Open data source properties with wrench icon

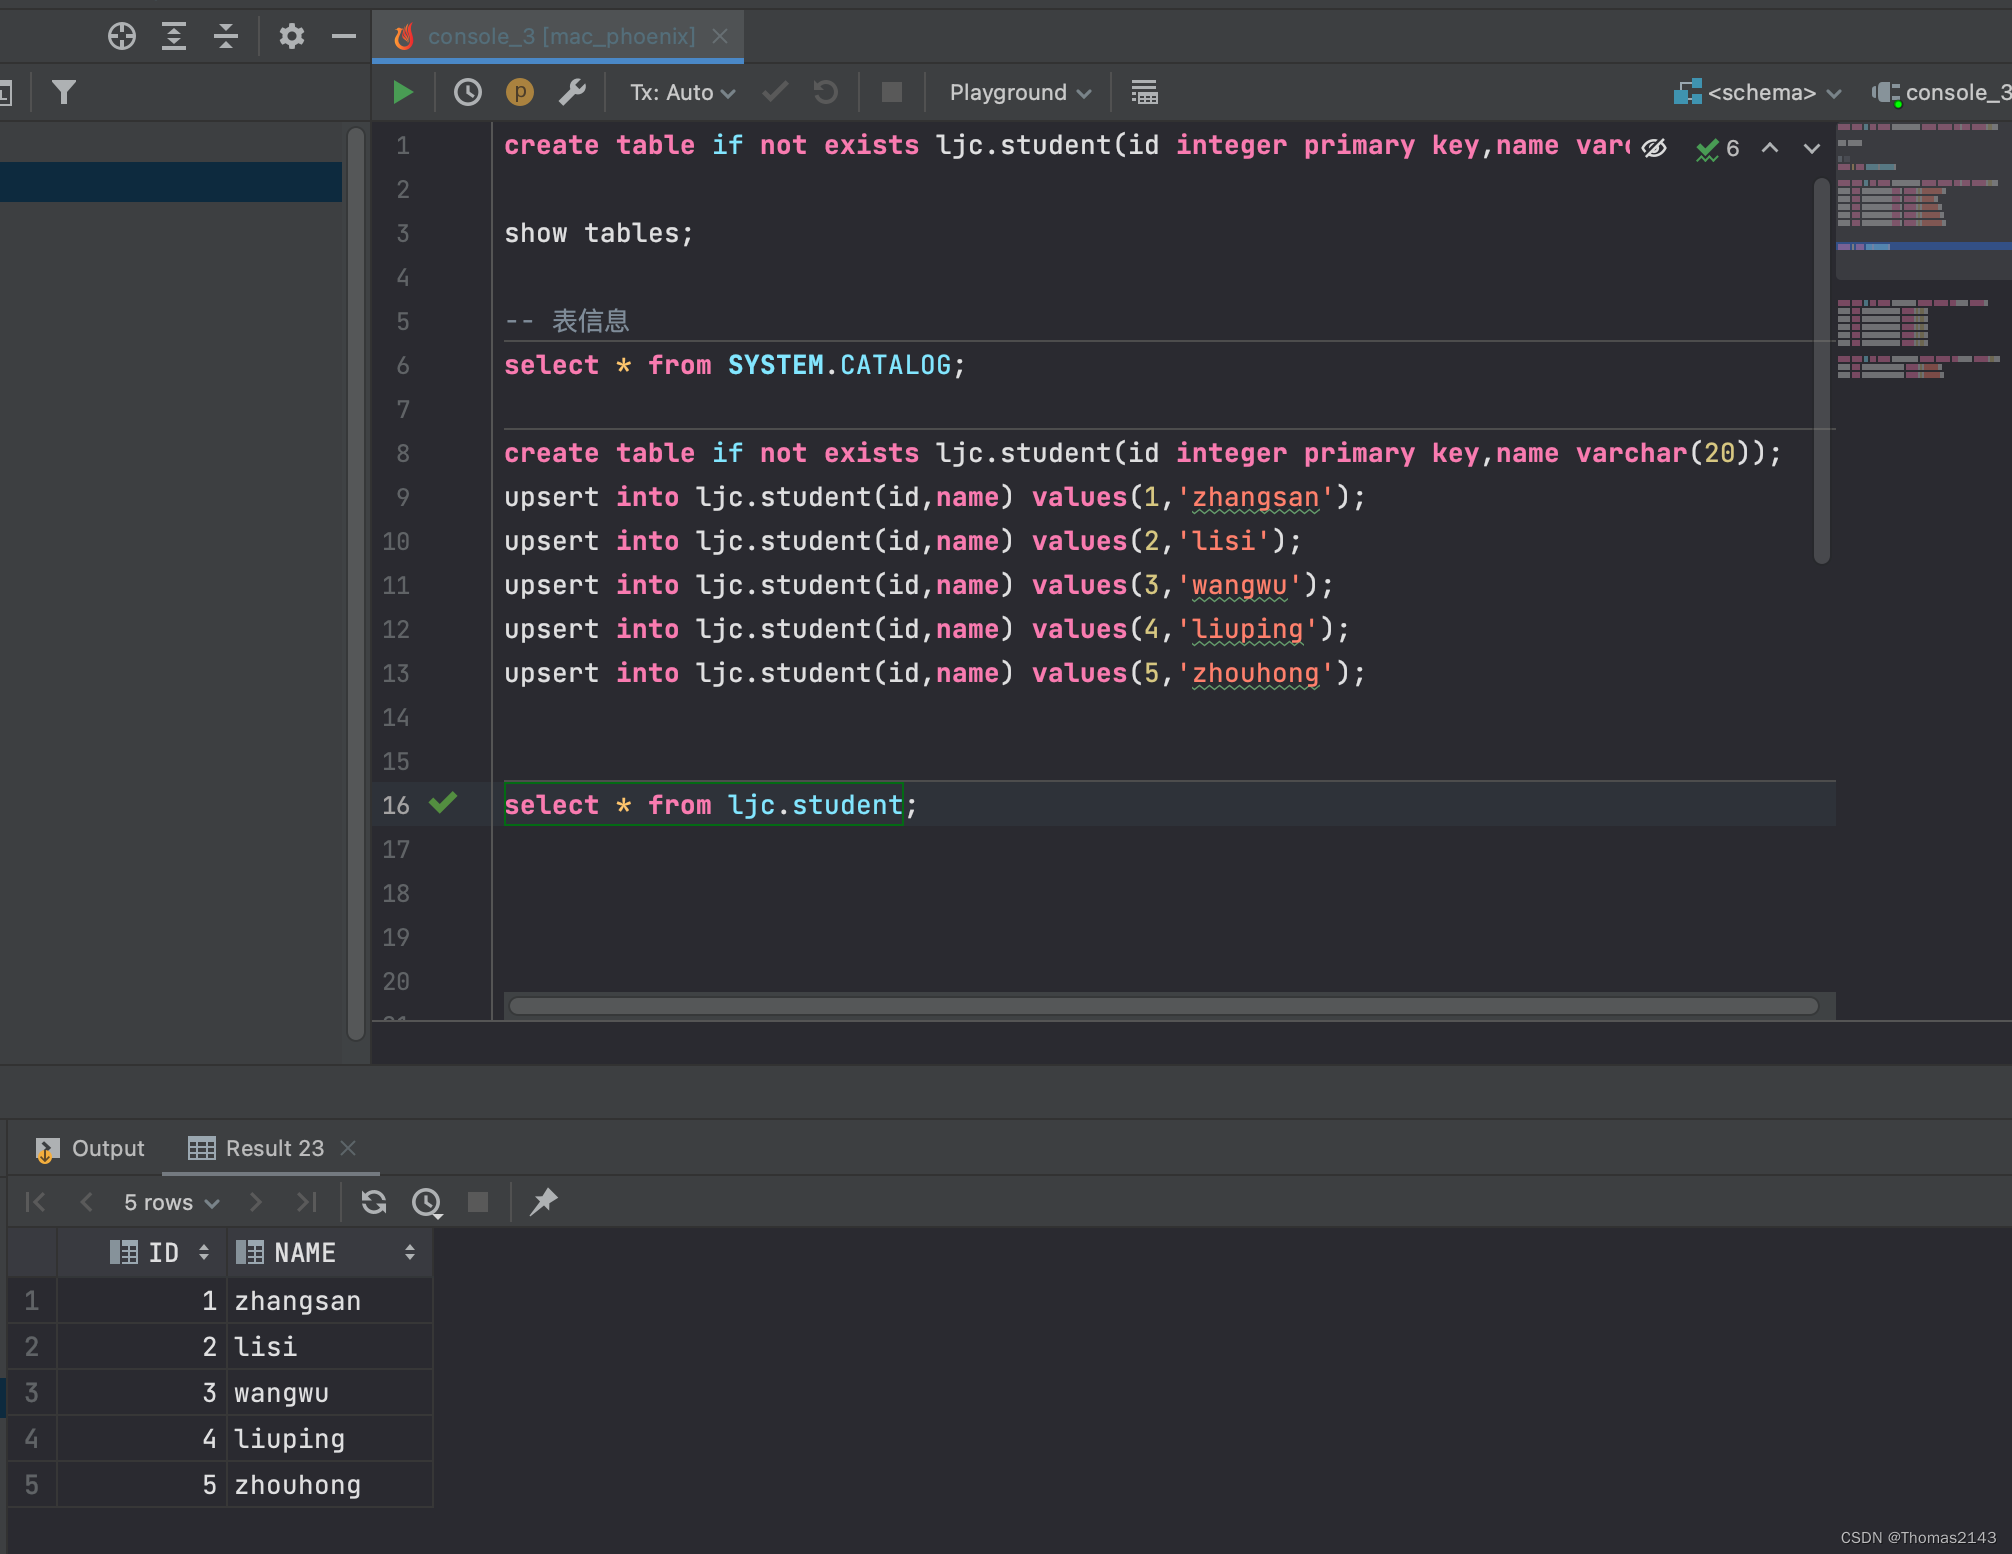pos(572,92)
